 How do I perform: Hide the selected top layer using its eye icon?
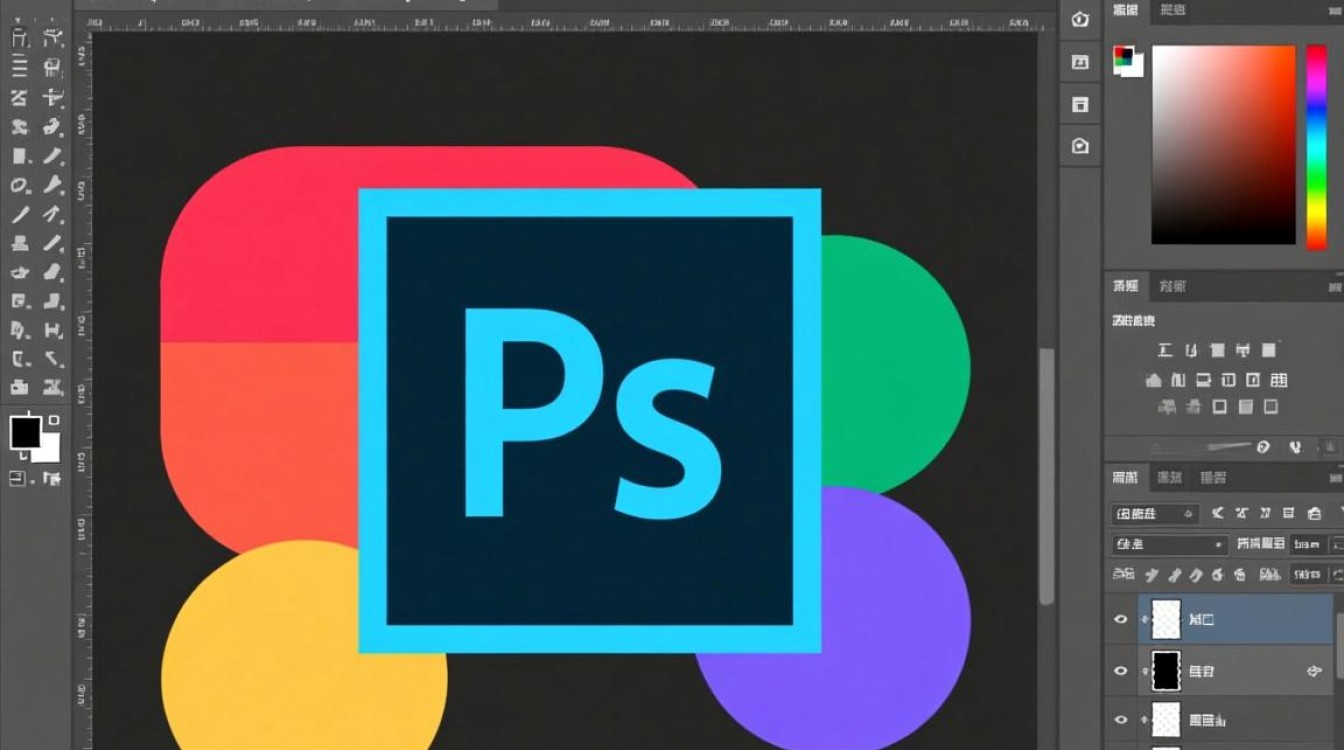[x=1121, y=620]
